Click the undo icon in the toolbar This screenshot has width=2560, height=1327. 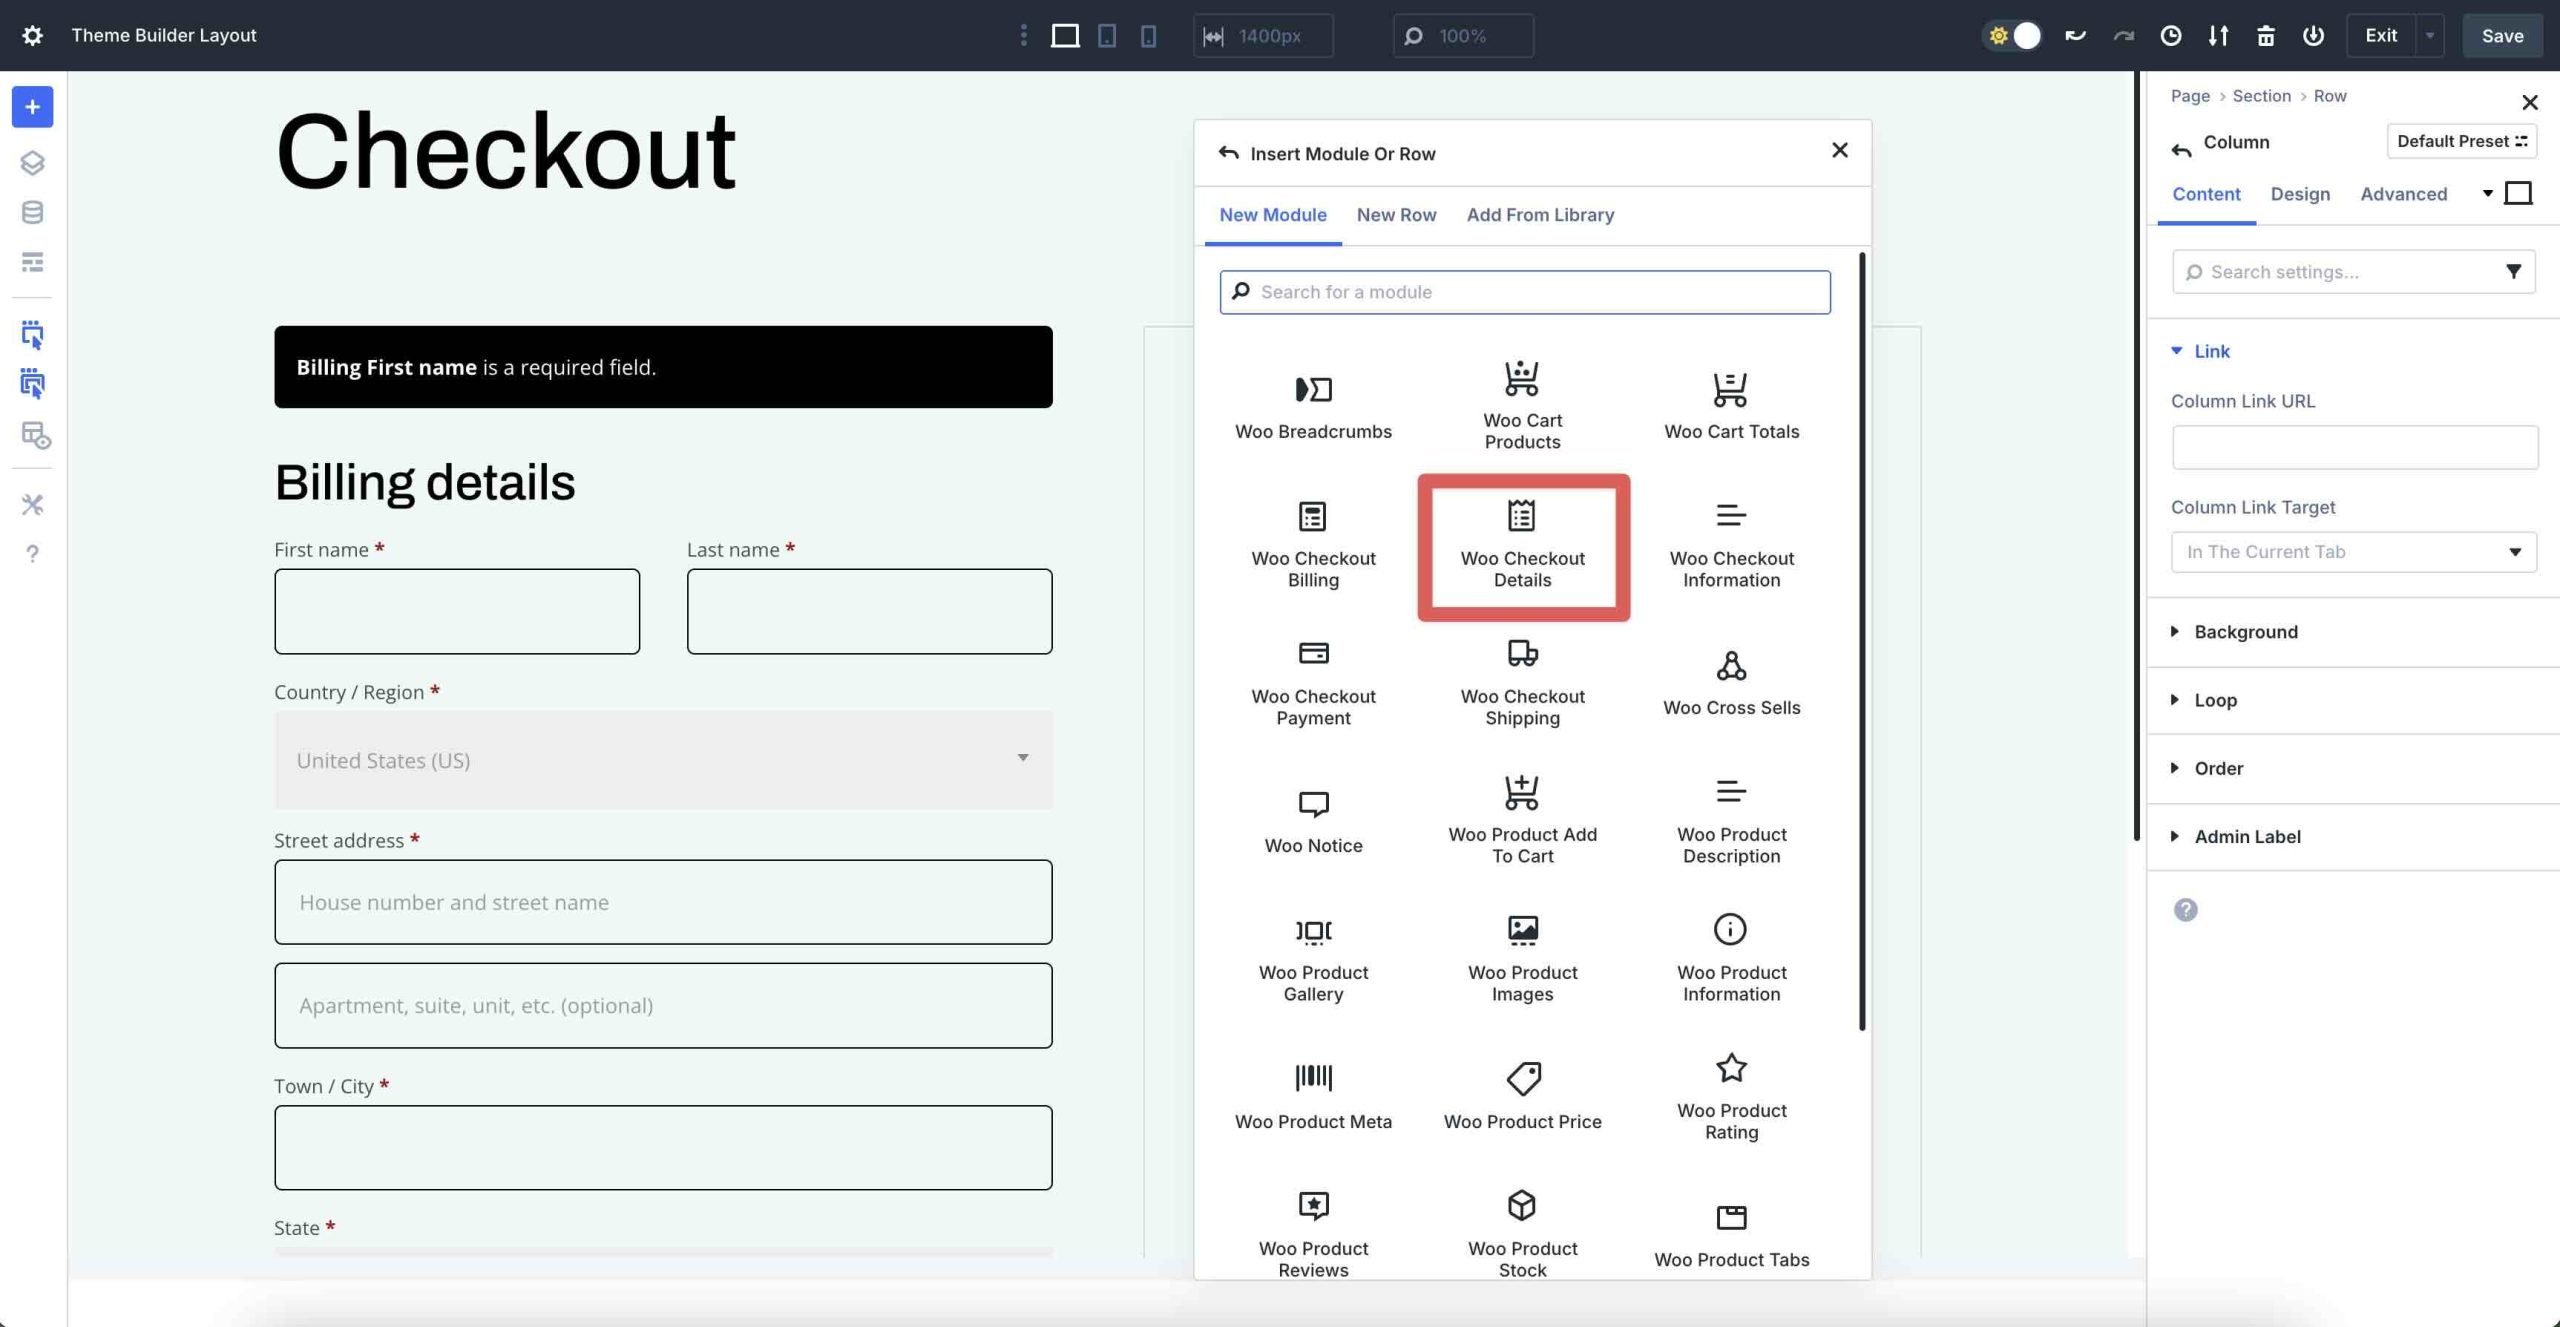pos(2075,35)
